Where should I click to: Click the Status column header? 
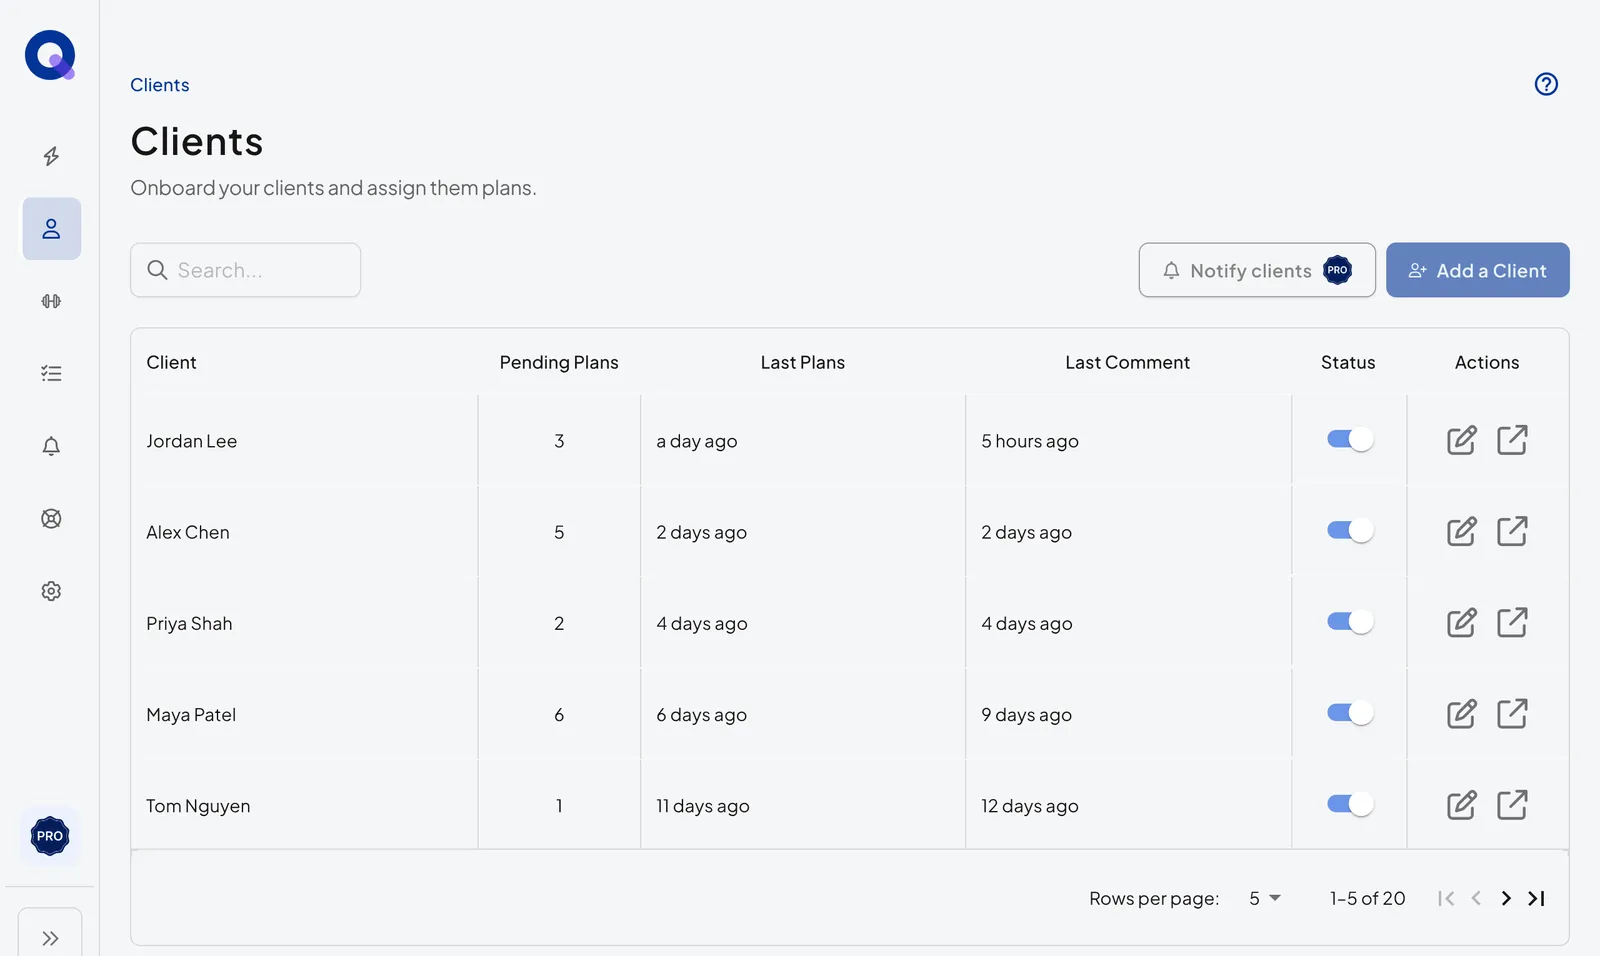click(x=1348, y=362)
